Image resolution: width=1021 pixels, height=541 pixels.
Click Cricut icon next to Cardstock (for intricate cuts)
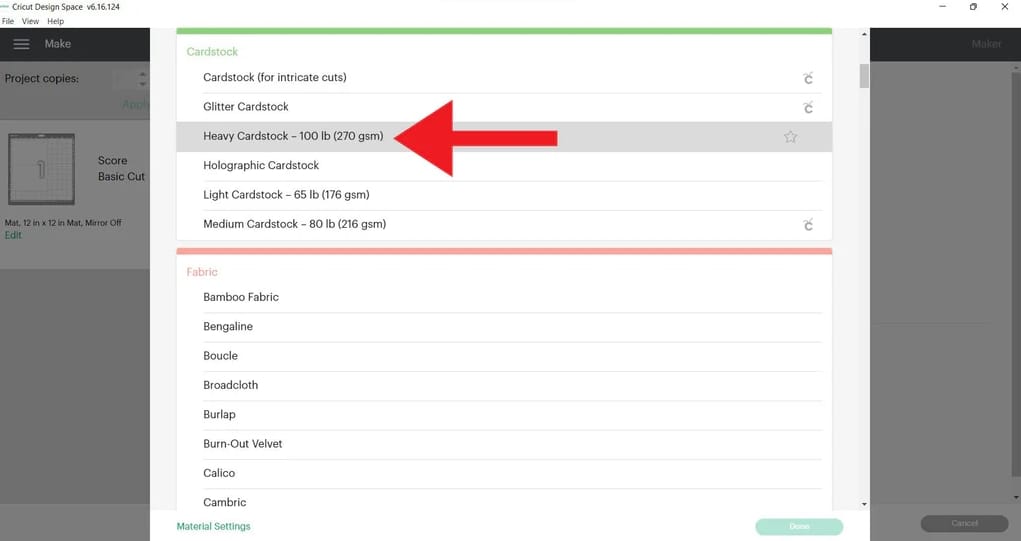pos(807,78)
